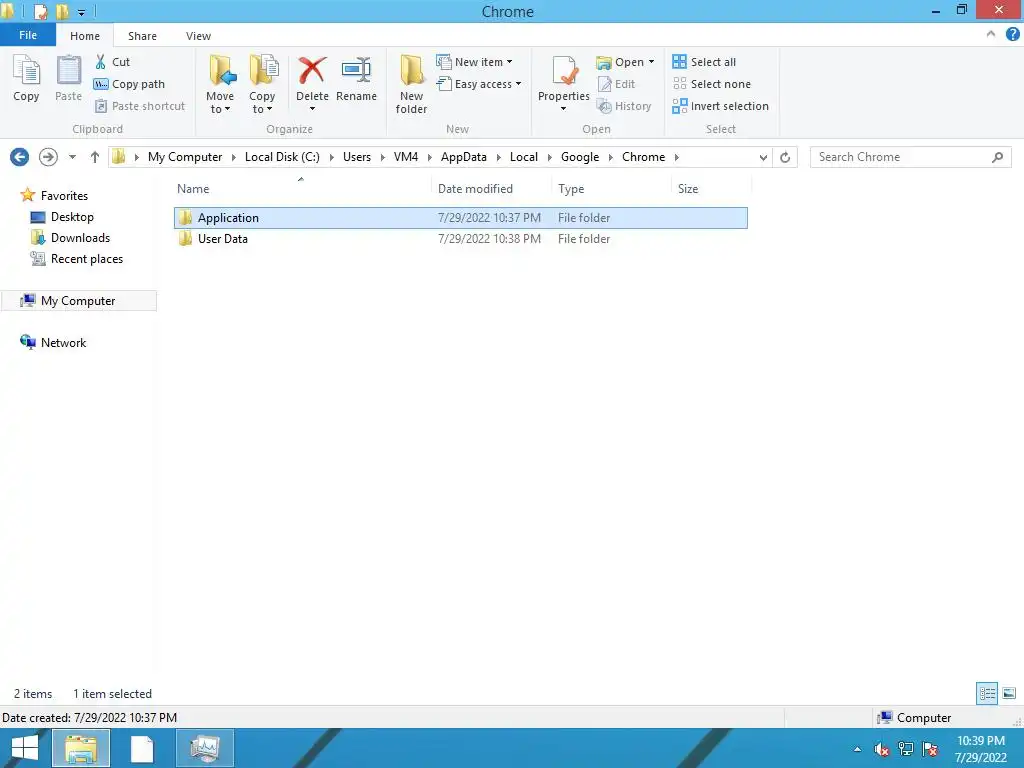The height and width of the screenshot is (768, 1024).
Task: Click the File Explorer taskbar icon
Action: click(81, 748)
